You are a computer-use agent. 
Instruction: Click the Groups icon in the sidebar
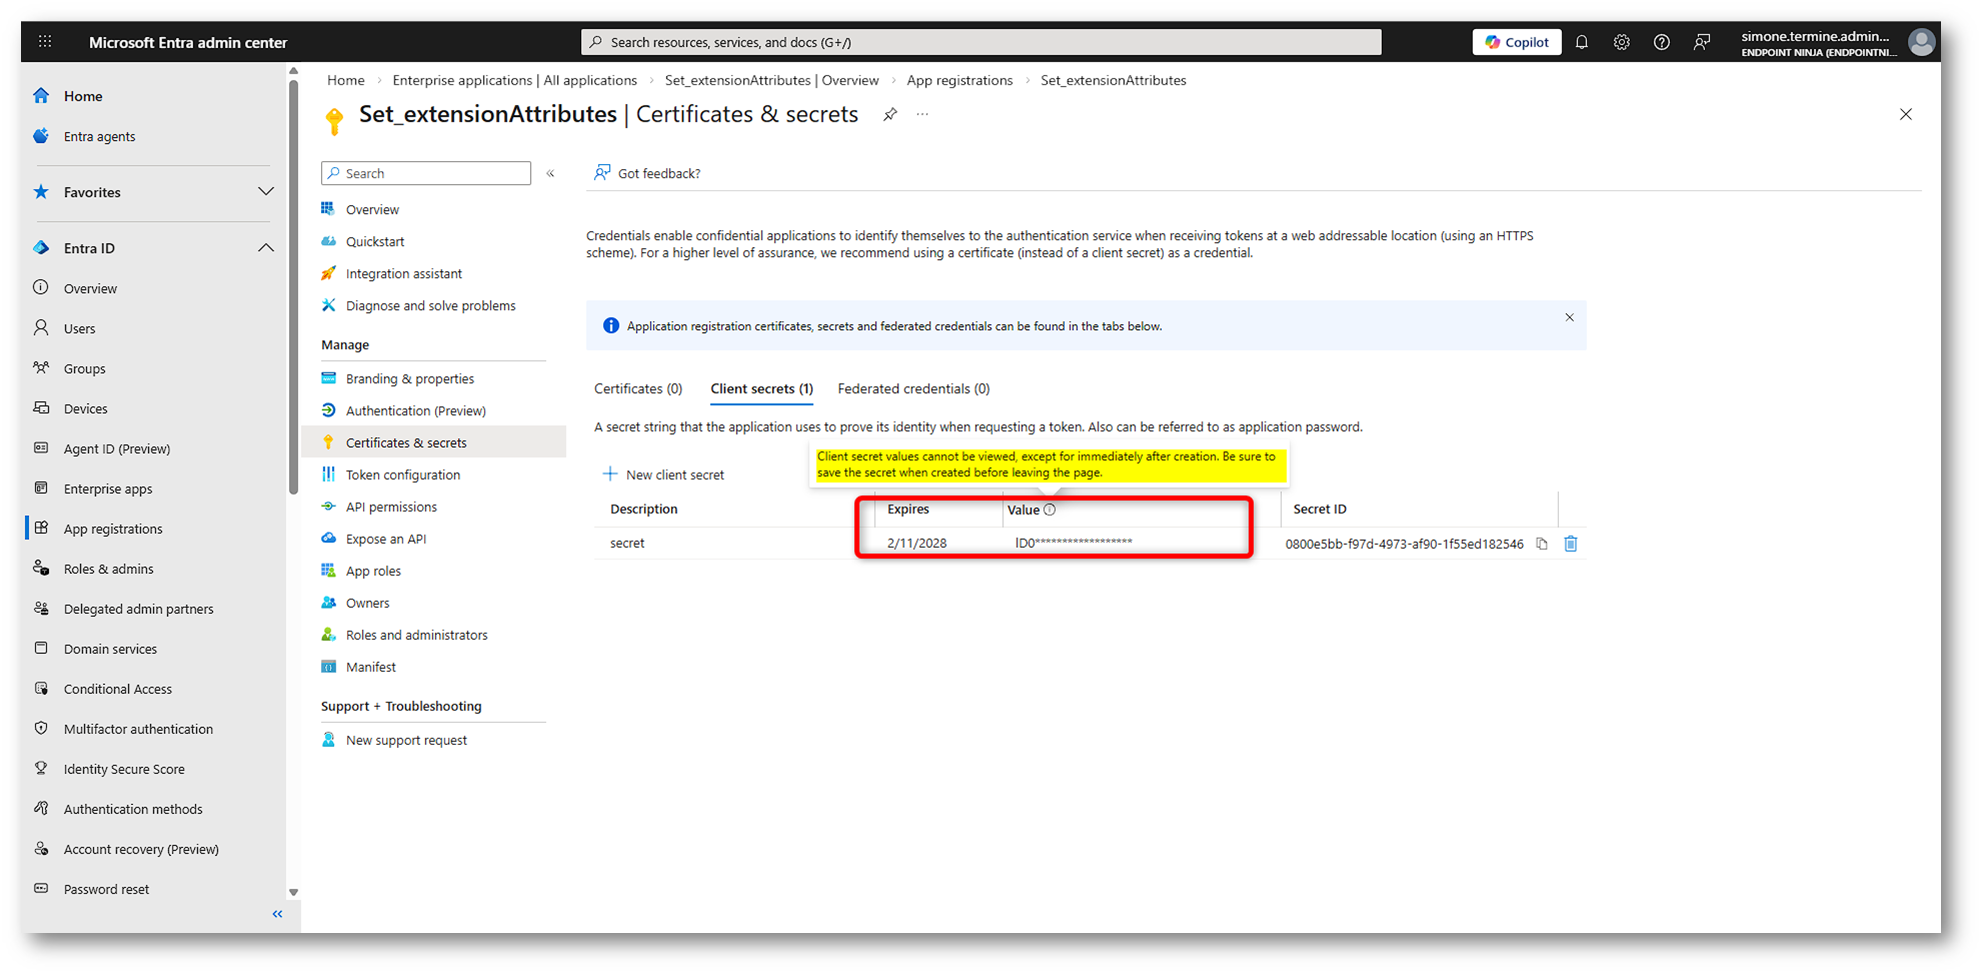point(41,368)
